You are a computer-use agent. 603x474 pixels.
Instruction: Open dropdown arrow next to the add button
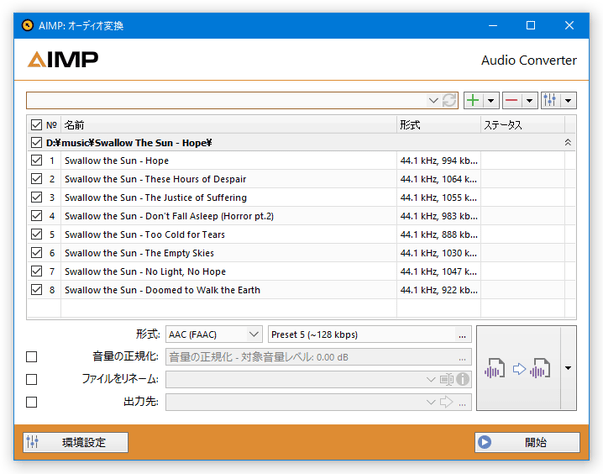tap(491, 100)
